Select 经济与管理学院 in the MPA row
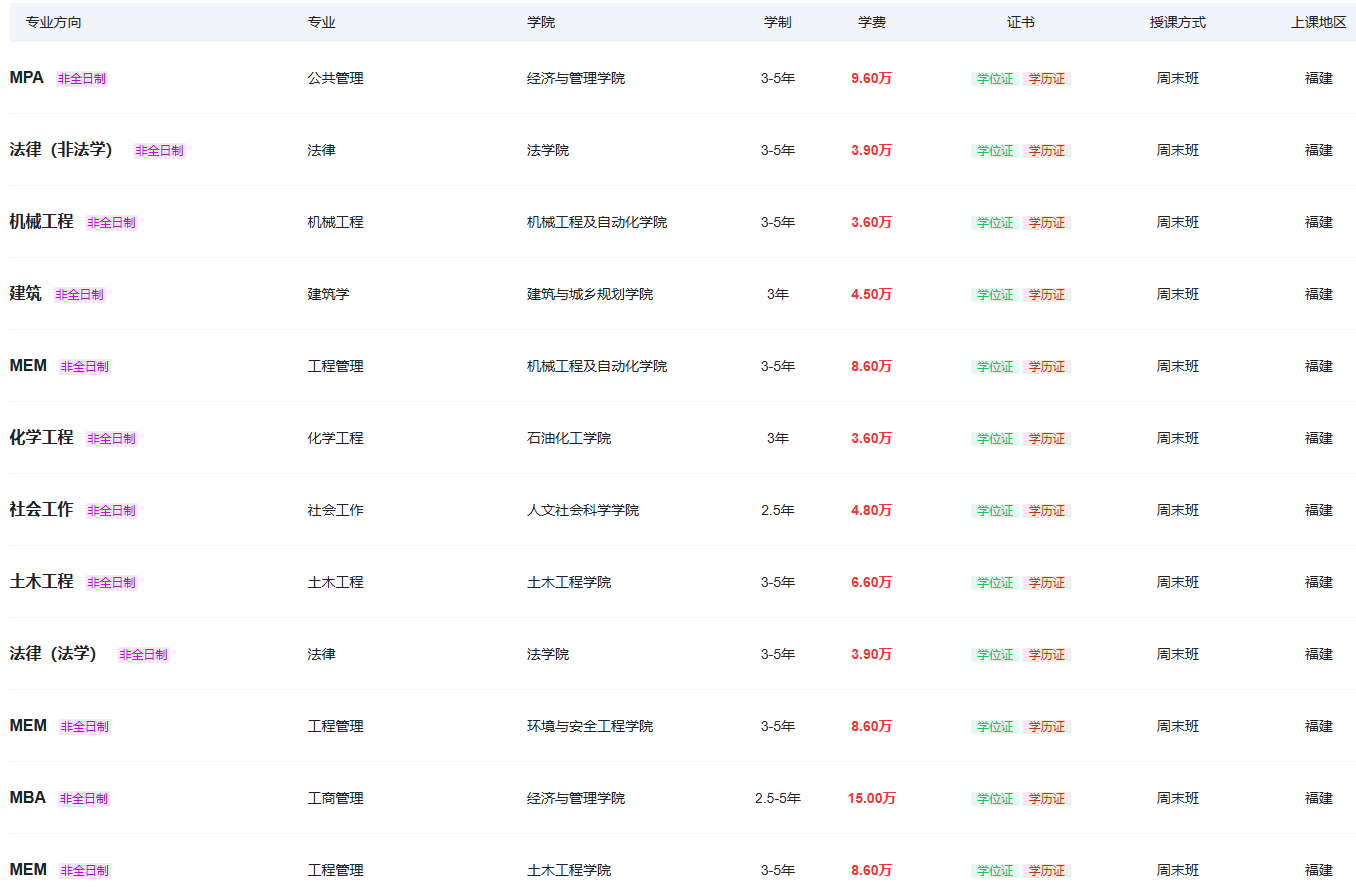Viewport: 1356px width, 894px height. point(576,78)
